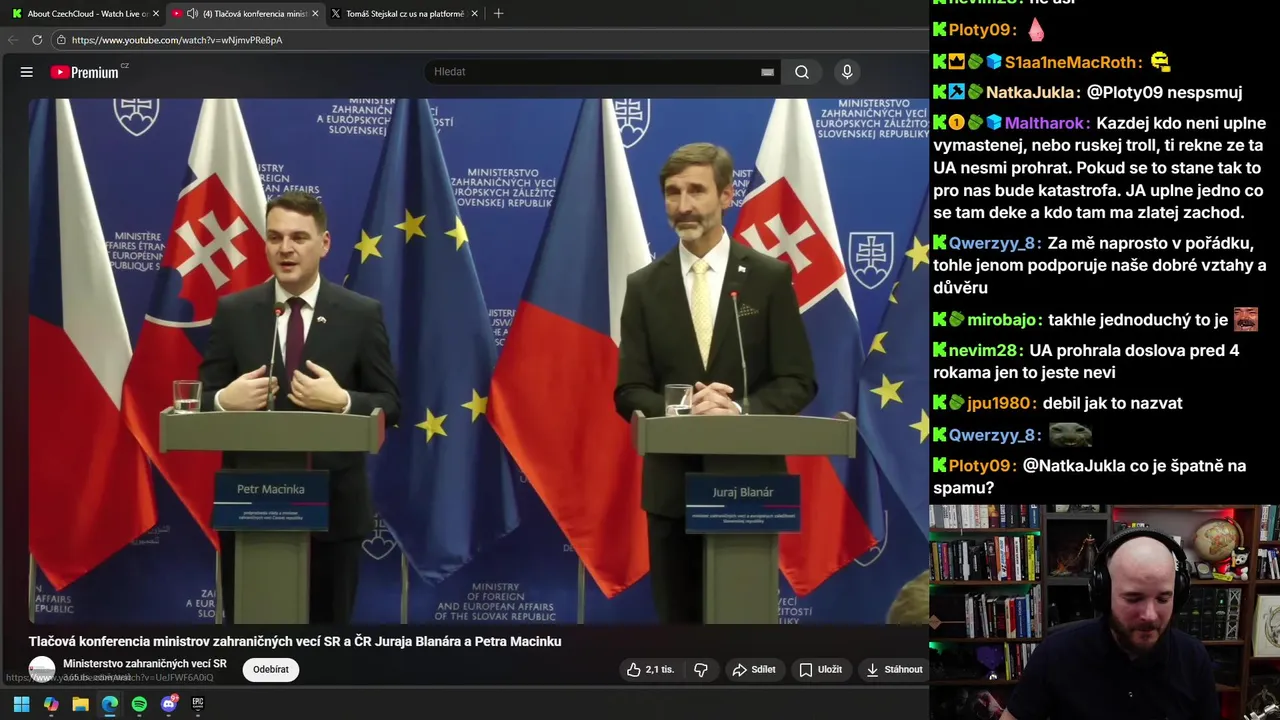Subscribe with the Odebírat button
The height and width of the screenshot is (720, 1280).
[x=270, y=670]
